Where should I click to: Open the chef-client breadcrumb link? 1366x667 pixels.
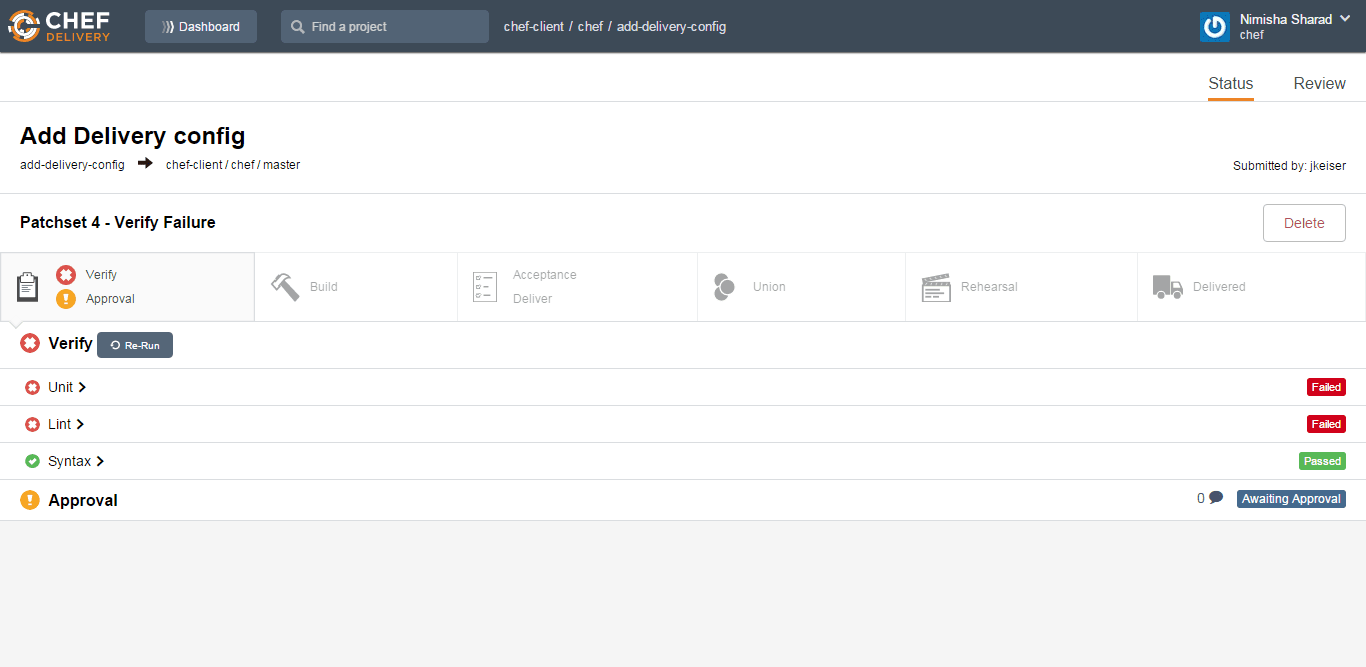[x=533, y=27]
